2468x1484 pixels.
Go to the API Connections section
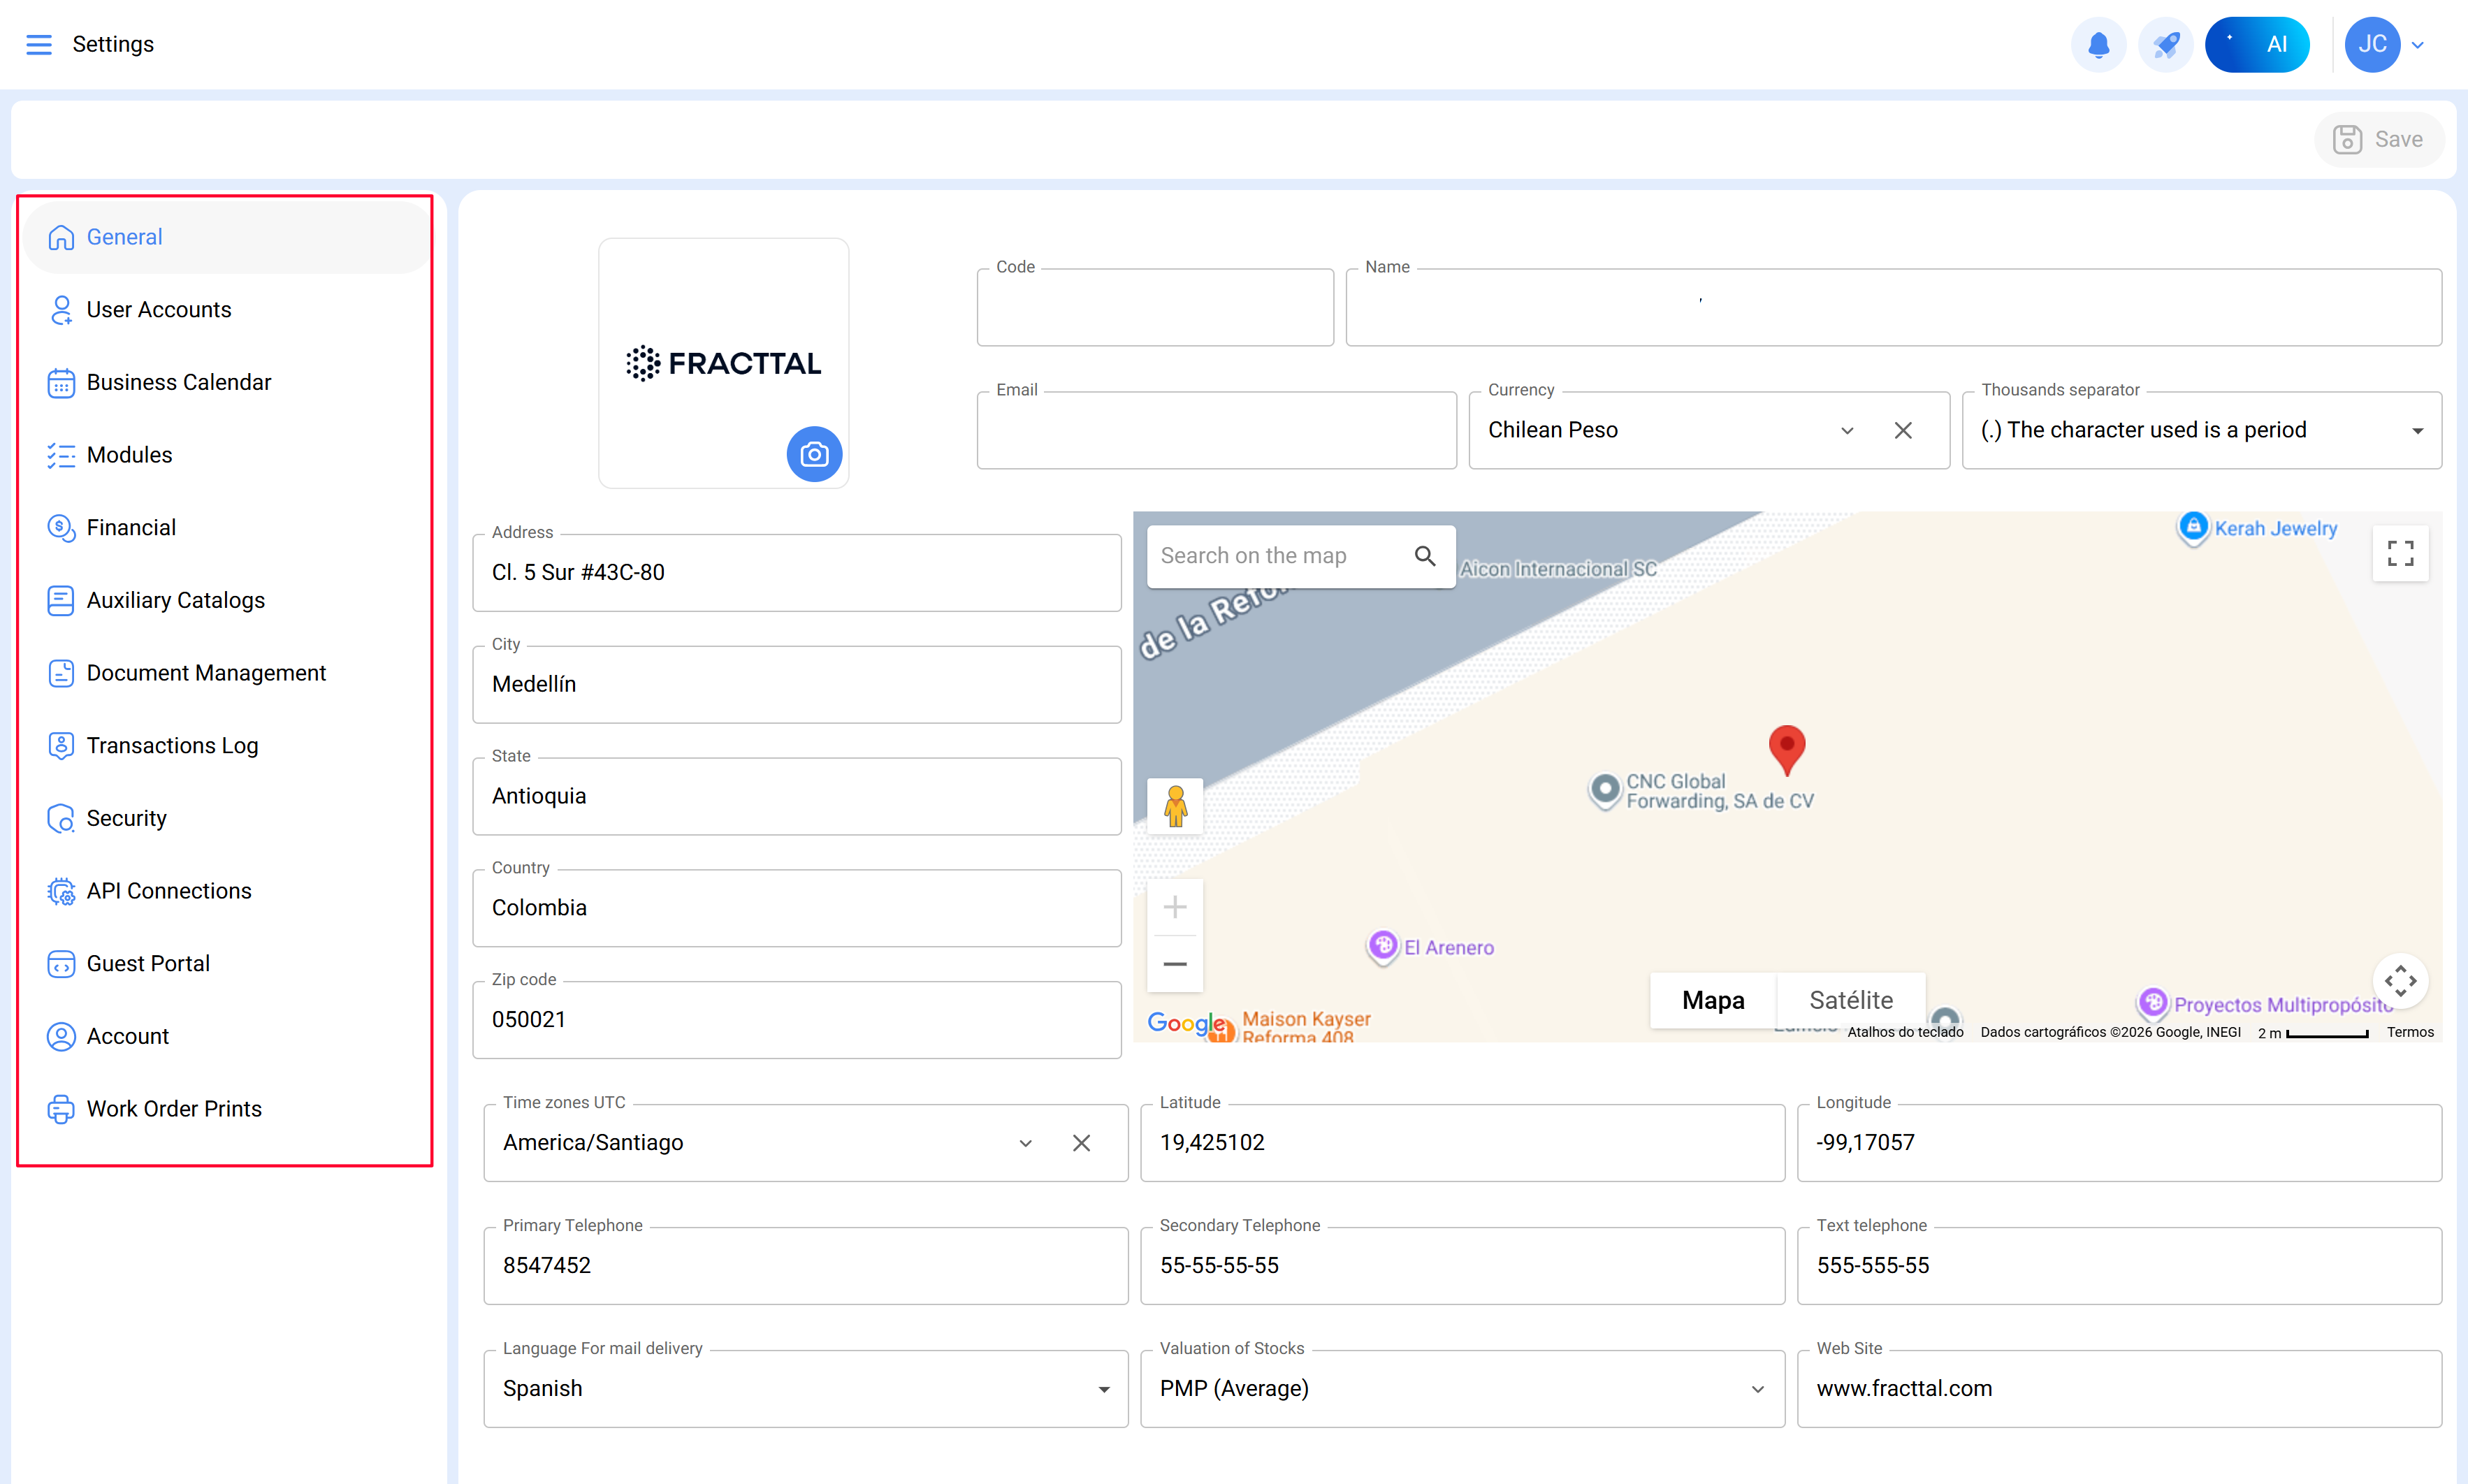pos(168,891)
